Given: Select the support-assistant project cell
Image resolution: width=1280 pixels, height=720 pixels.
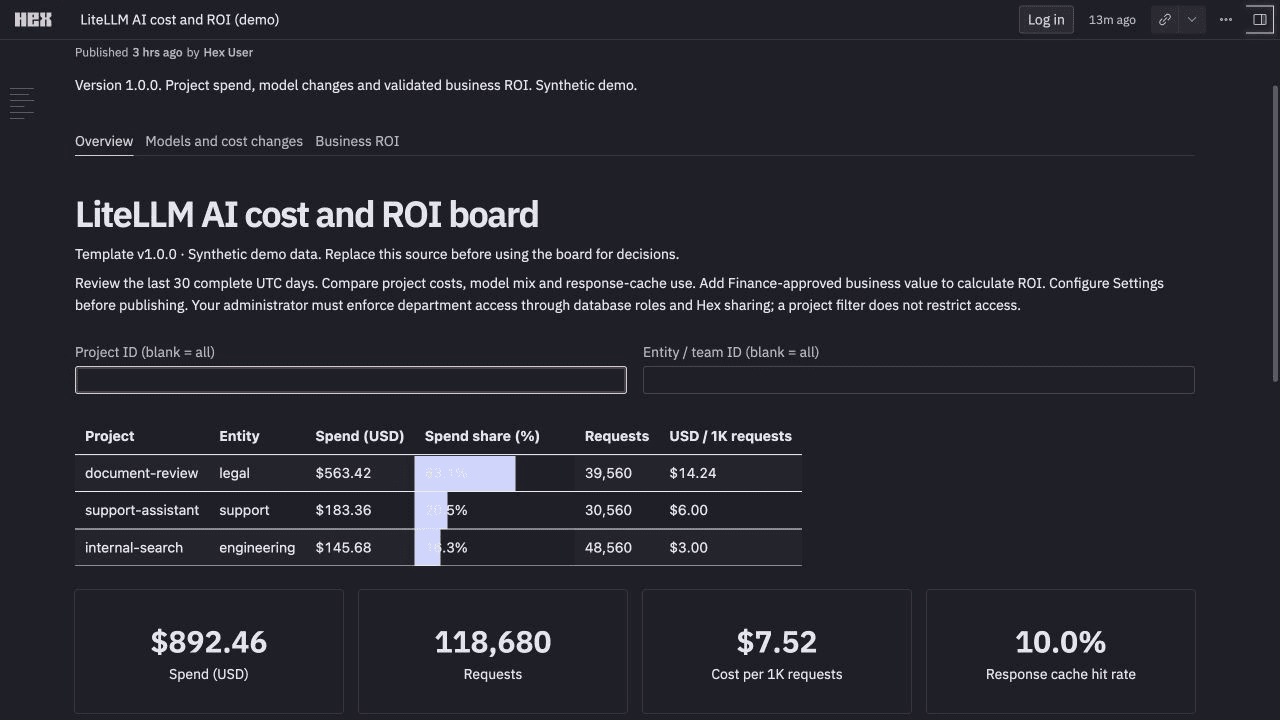Looking at the screenshot, I should pyautogui.click(x=142, y=510).
